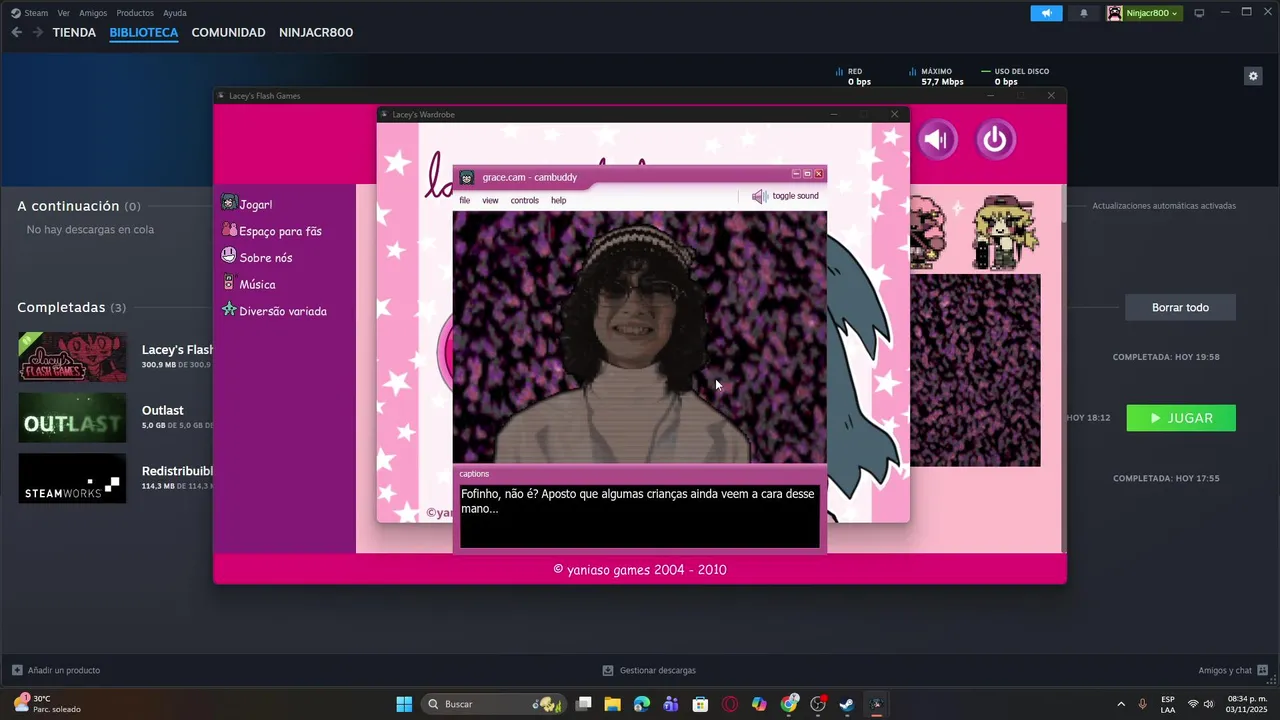Click the green JUGAR button for Outlast
Screen dimensions: 1280x720
point(1181,418)
